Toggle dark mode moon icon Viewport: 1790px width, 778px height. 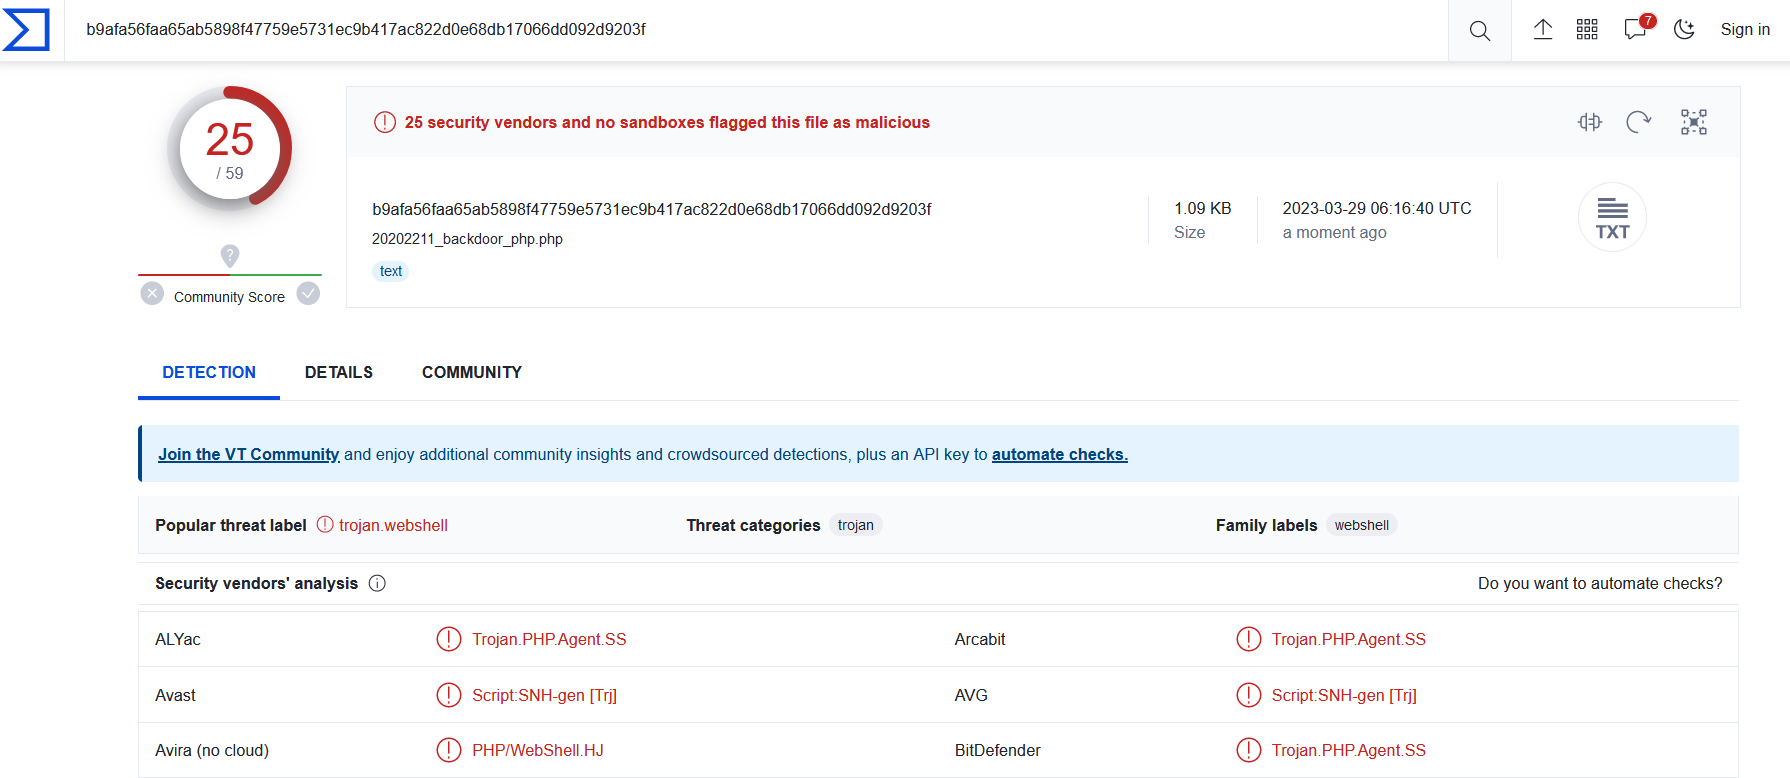[x=1684, y=30]
